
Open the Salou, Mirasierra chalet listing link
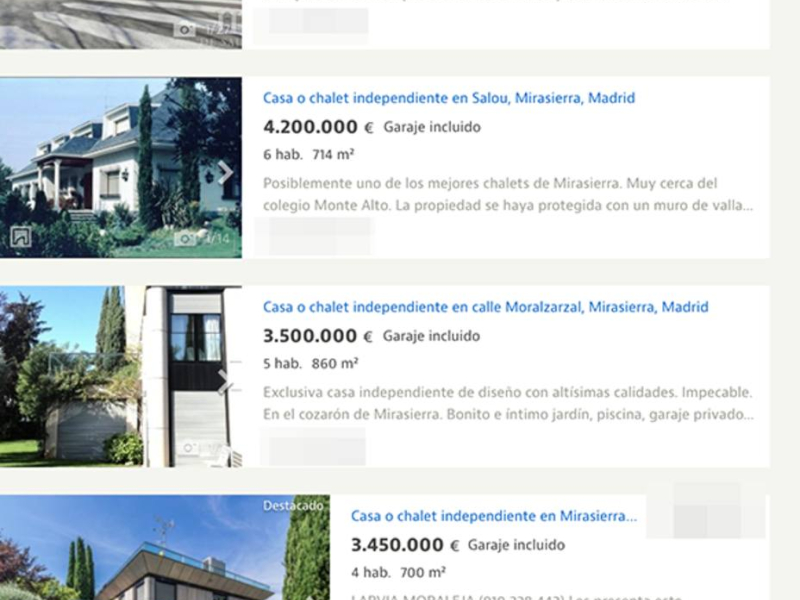(449, 98)
